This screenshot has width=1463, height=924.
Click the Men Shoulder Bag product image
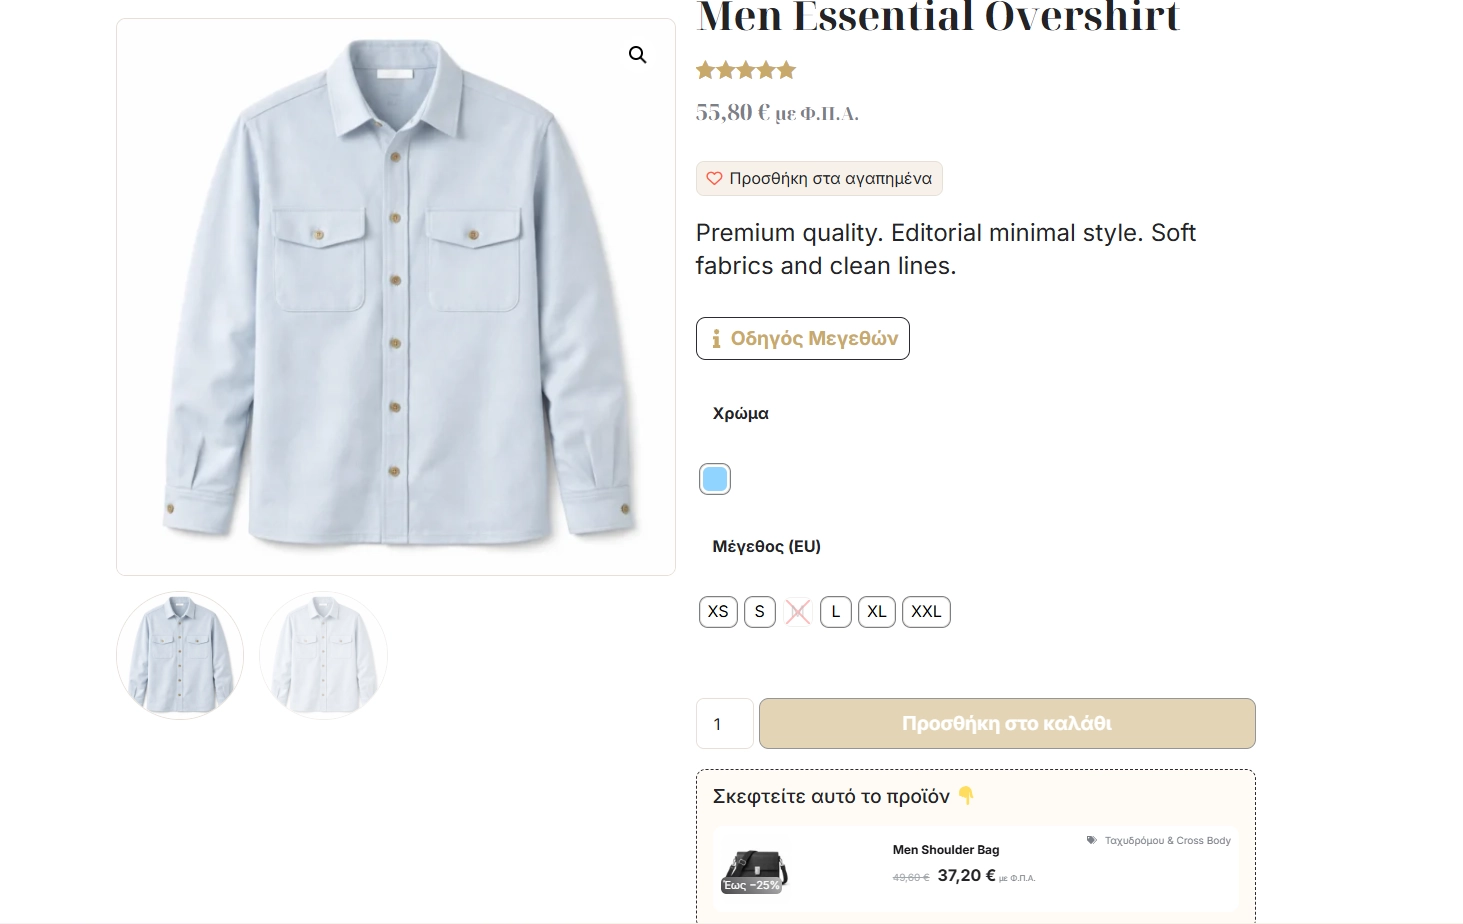755,870
